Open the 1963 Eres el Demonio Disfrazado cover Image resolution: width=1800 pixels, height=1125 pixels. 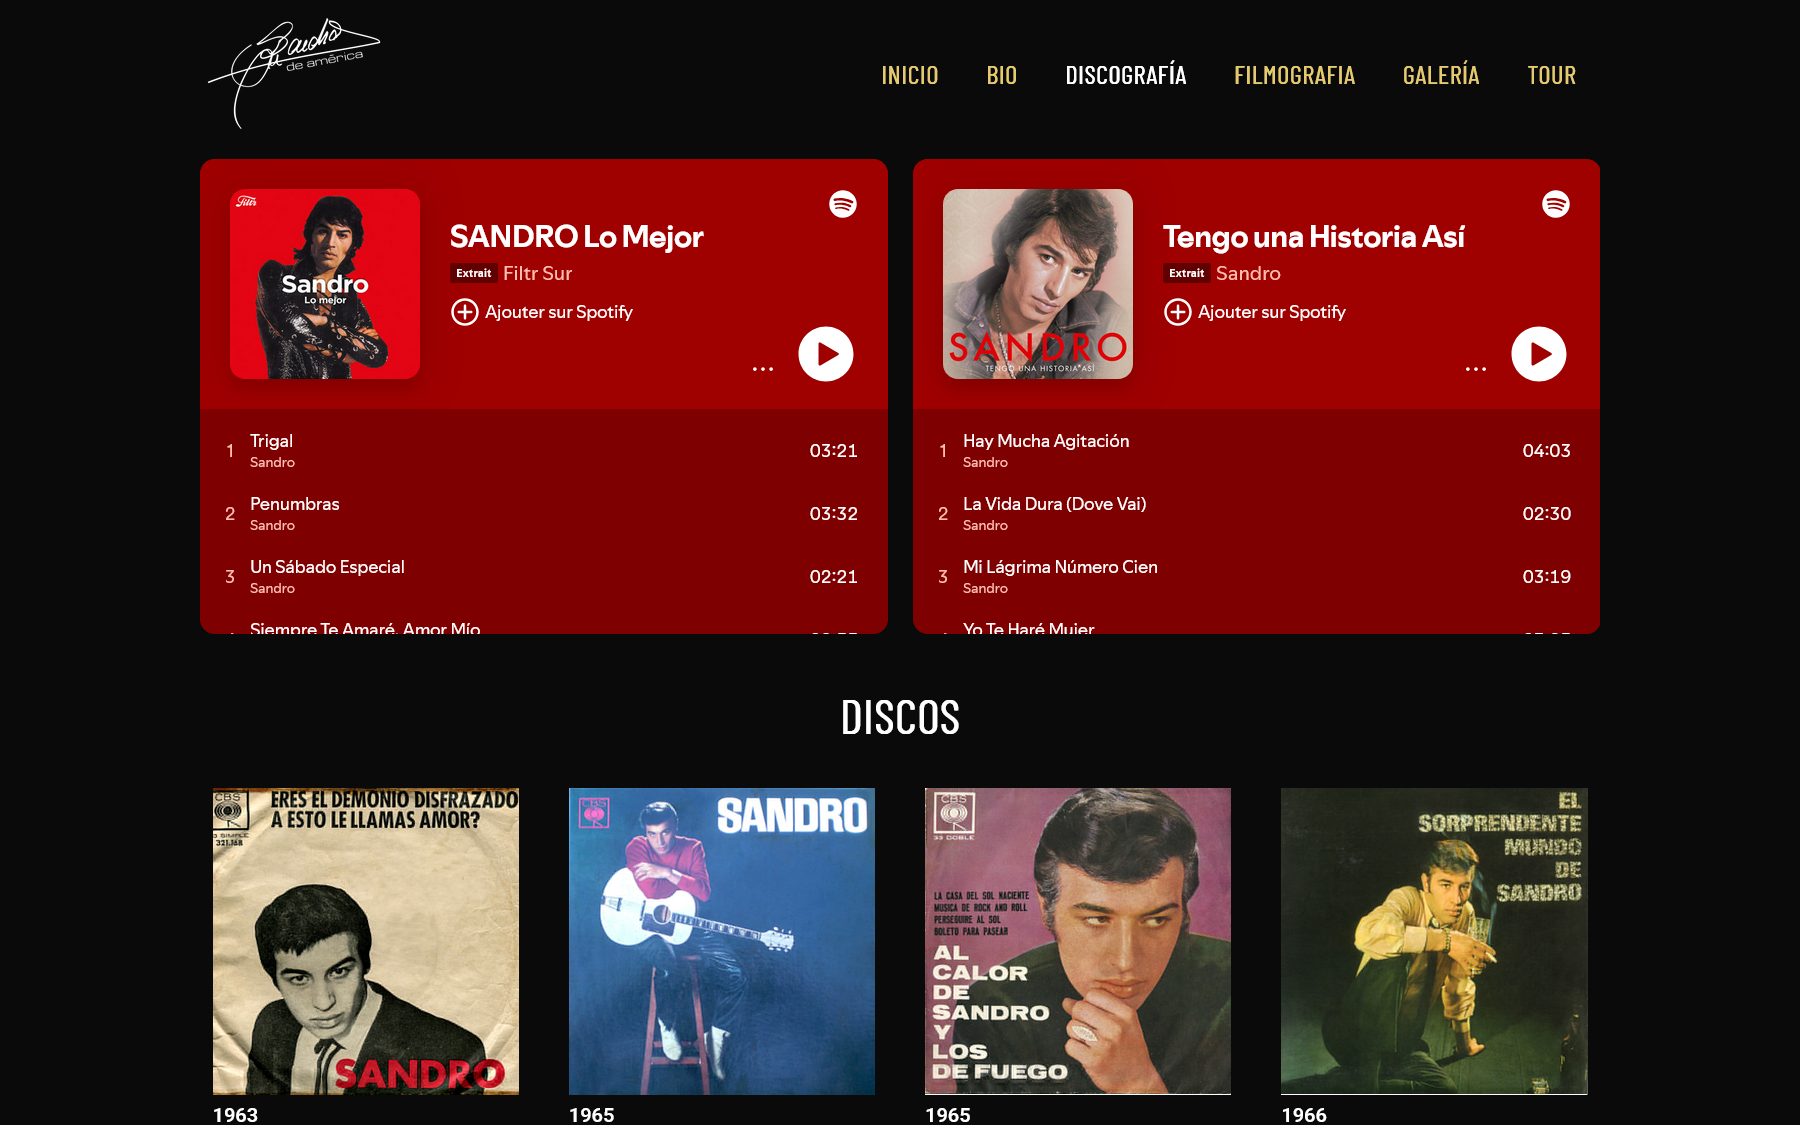pyautogui.click(x=366, y=941)
